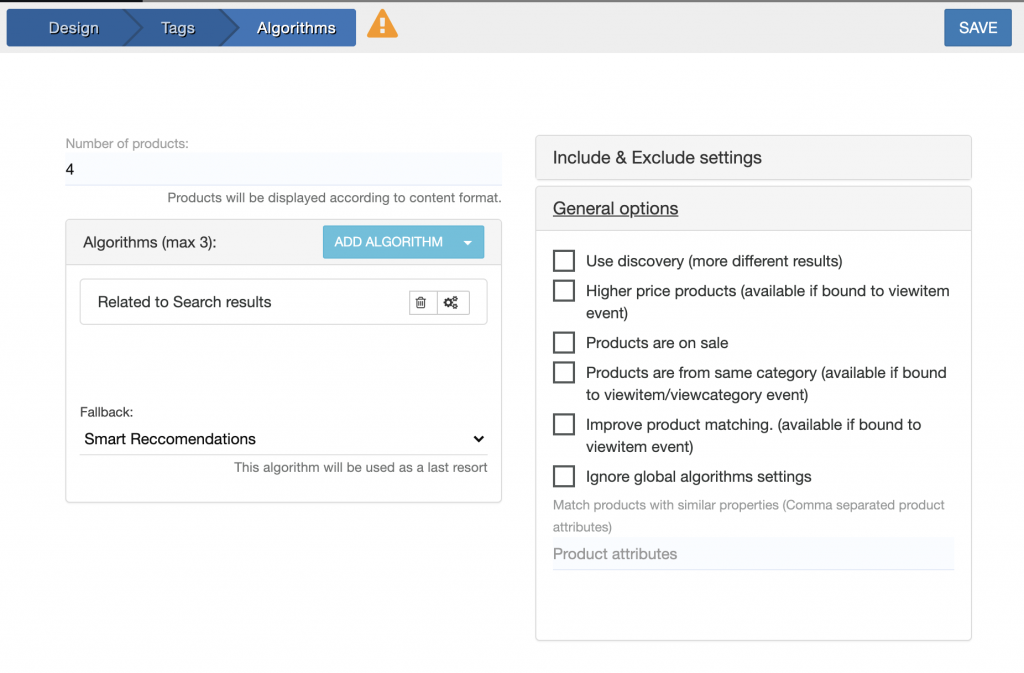Expand the Include & Exclude settings panel
Screen dimensions: 1024x673
click(753, 158)
